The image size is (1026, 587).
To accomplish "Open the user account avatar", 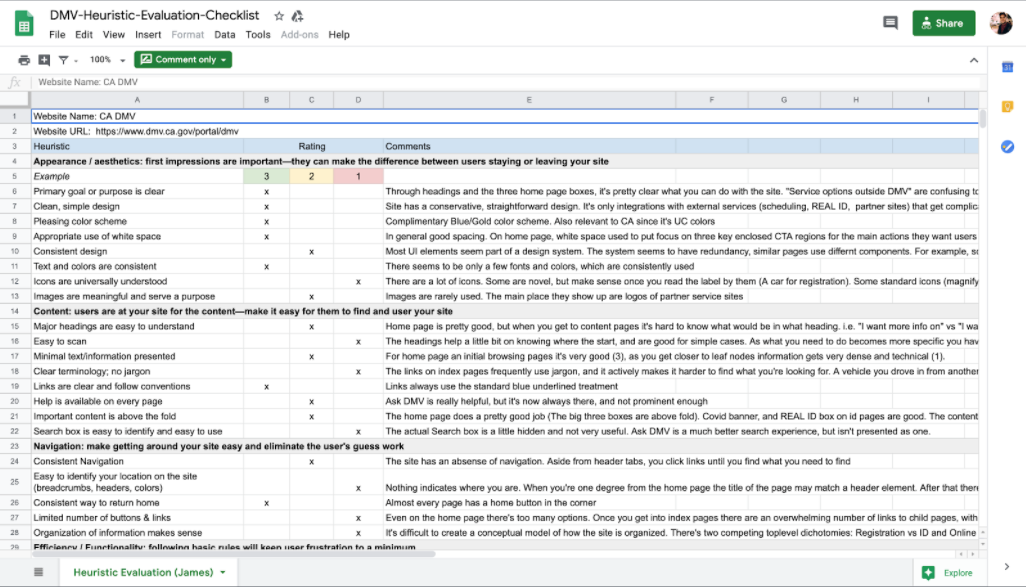I will click(x=1000, y=23).
